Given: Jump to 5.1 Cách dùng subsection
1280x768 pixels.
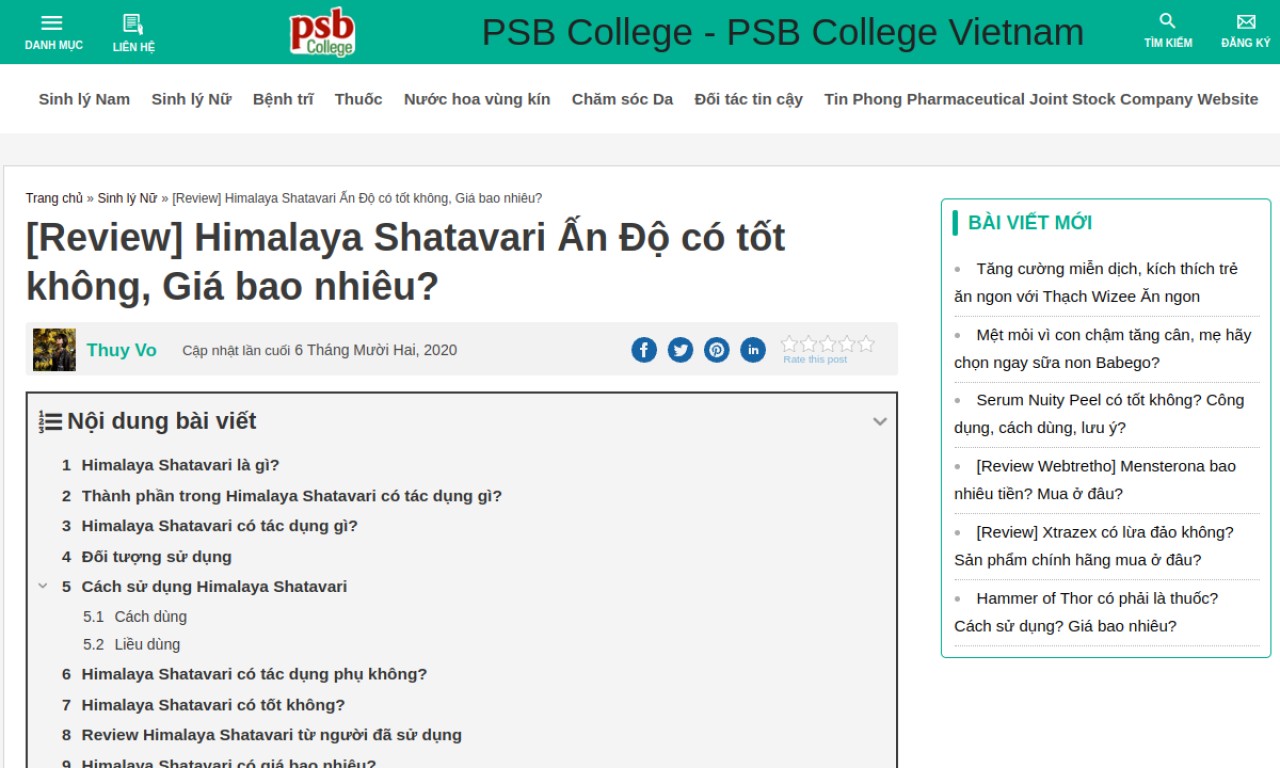Looking at the screenshot, I should click(150, 617).
